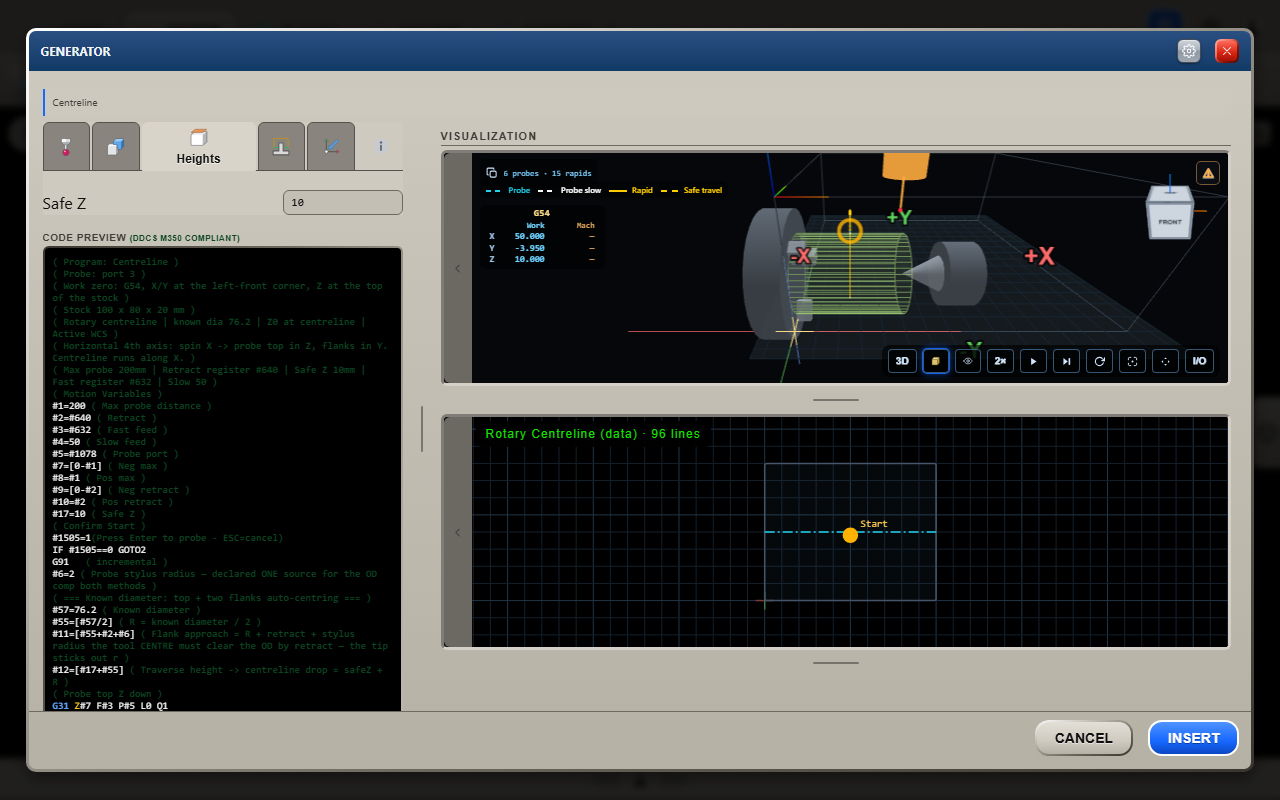The width and height of the screenshot is (1280, 800).
Task: Step to next simulation move
Action: coord(1067,361)
